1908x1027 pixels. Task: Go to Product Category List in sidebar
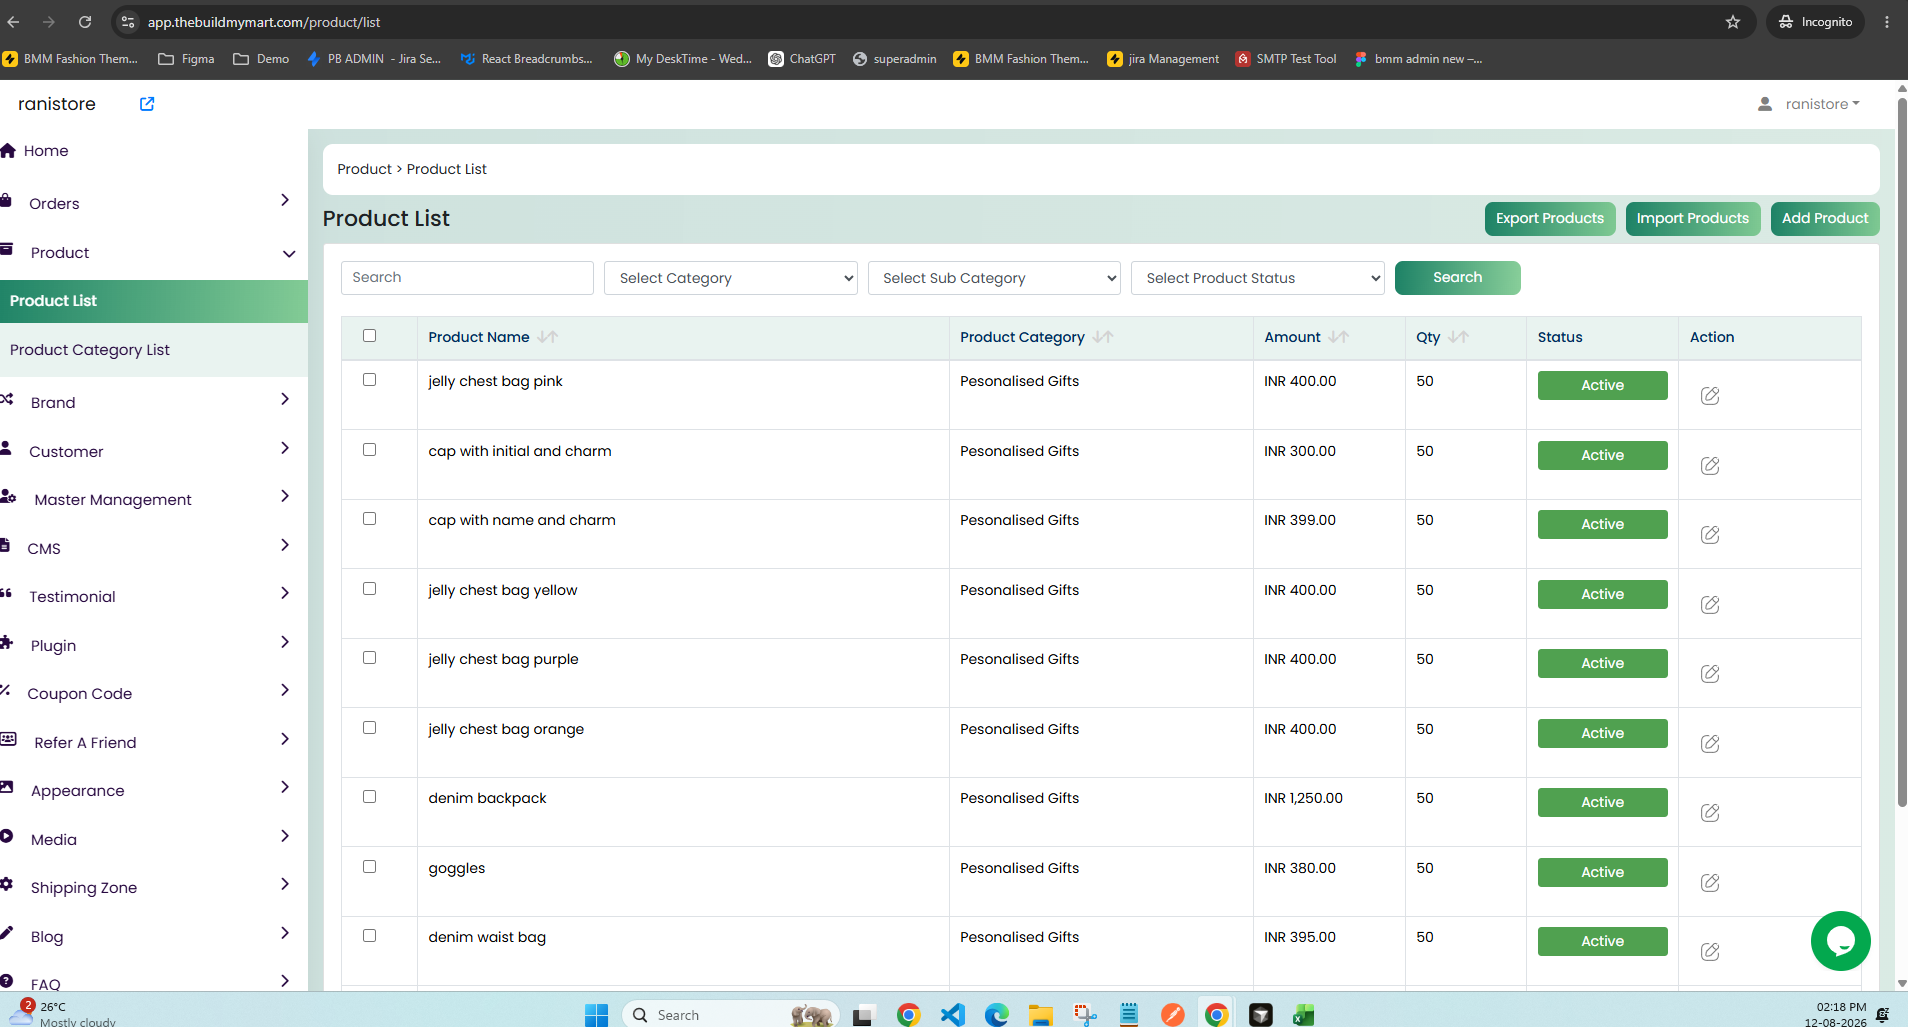tap(90, 350)
